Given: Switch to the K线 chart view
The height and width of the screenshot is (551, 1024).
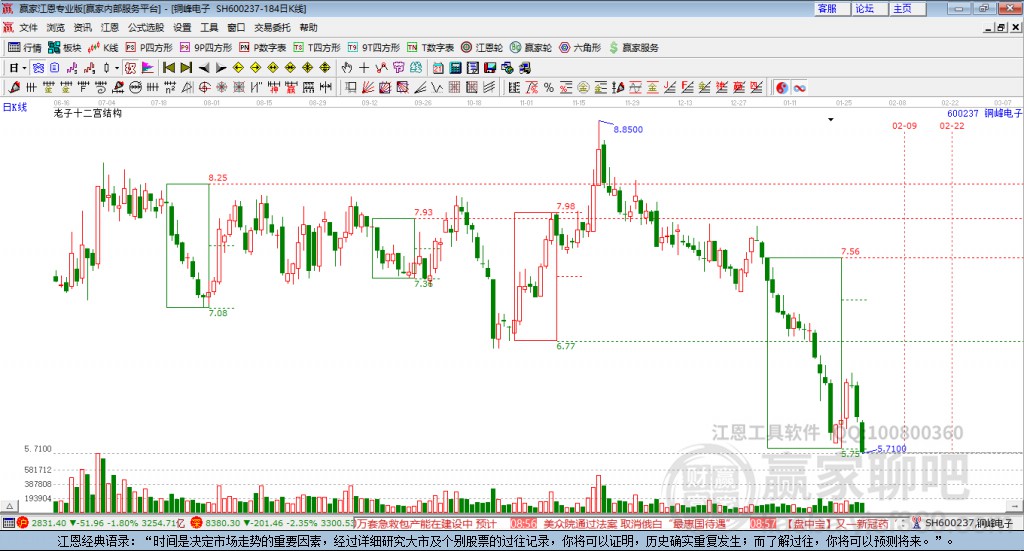Looking at the screenshot, I should pos(103,48).
